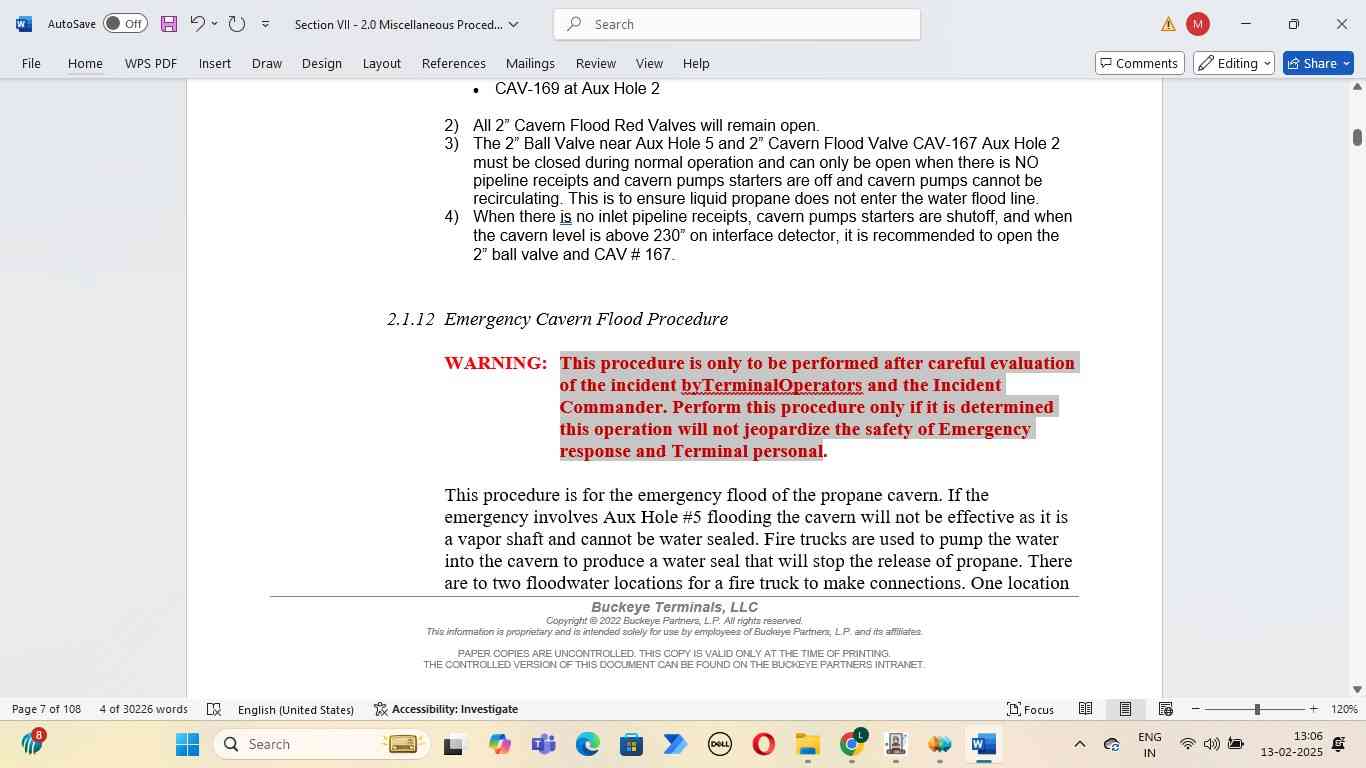This screenshot has width=1366, height=768.
Task: Save the document with the floppy icon
Action: 168,24
